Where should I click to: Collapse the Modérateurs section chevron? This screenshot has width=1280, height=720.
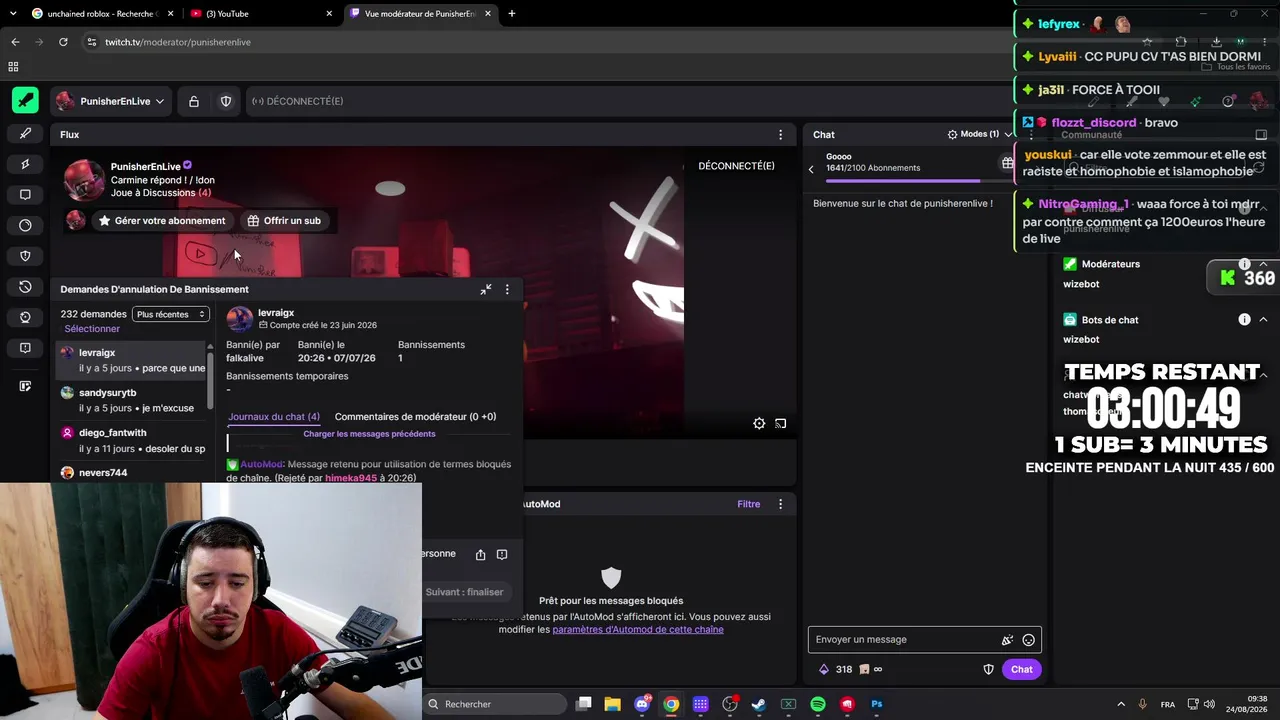tap(1263, 264)
